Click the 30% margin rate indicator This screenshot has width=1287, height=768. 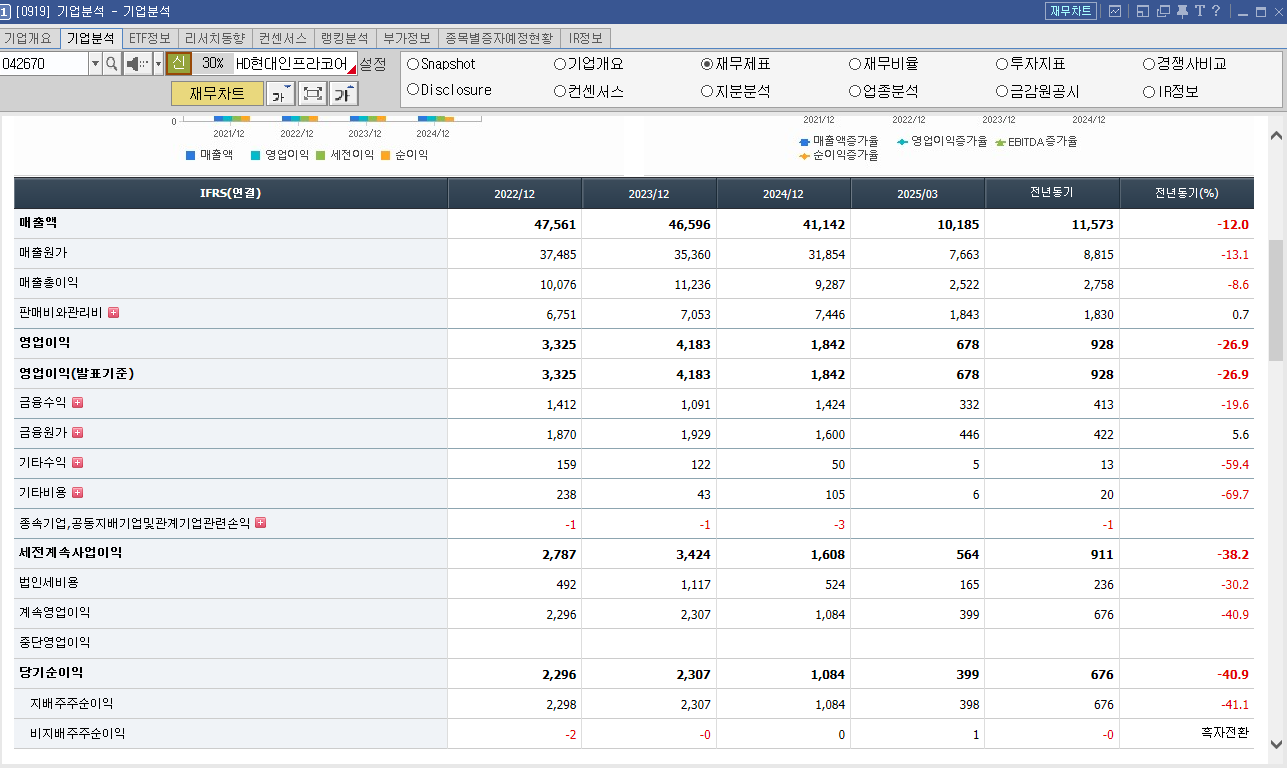212,63
